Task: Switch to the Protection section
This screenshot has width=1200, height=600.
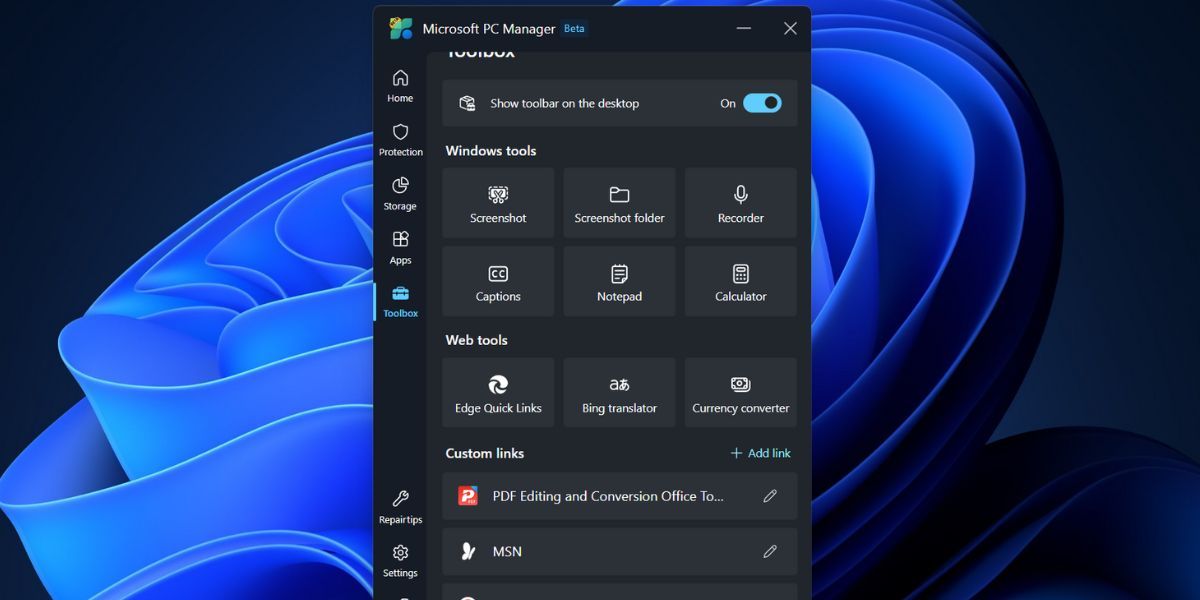Action: click(x=400, y=140)
